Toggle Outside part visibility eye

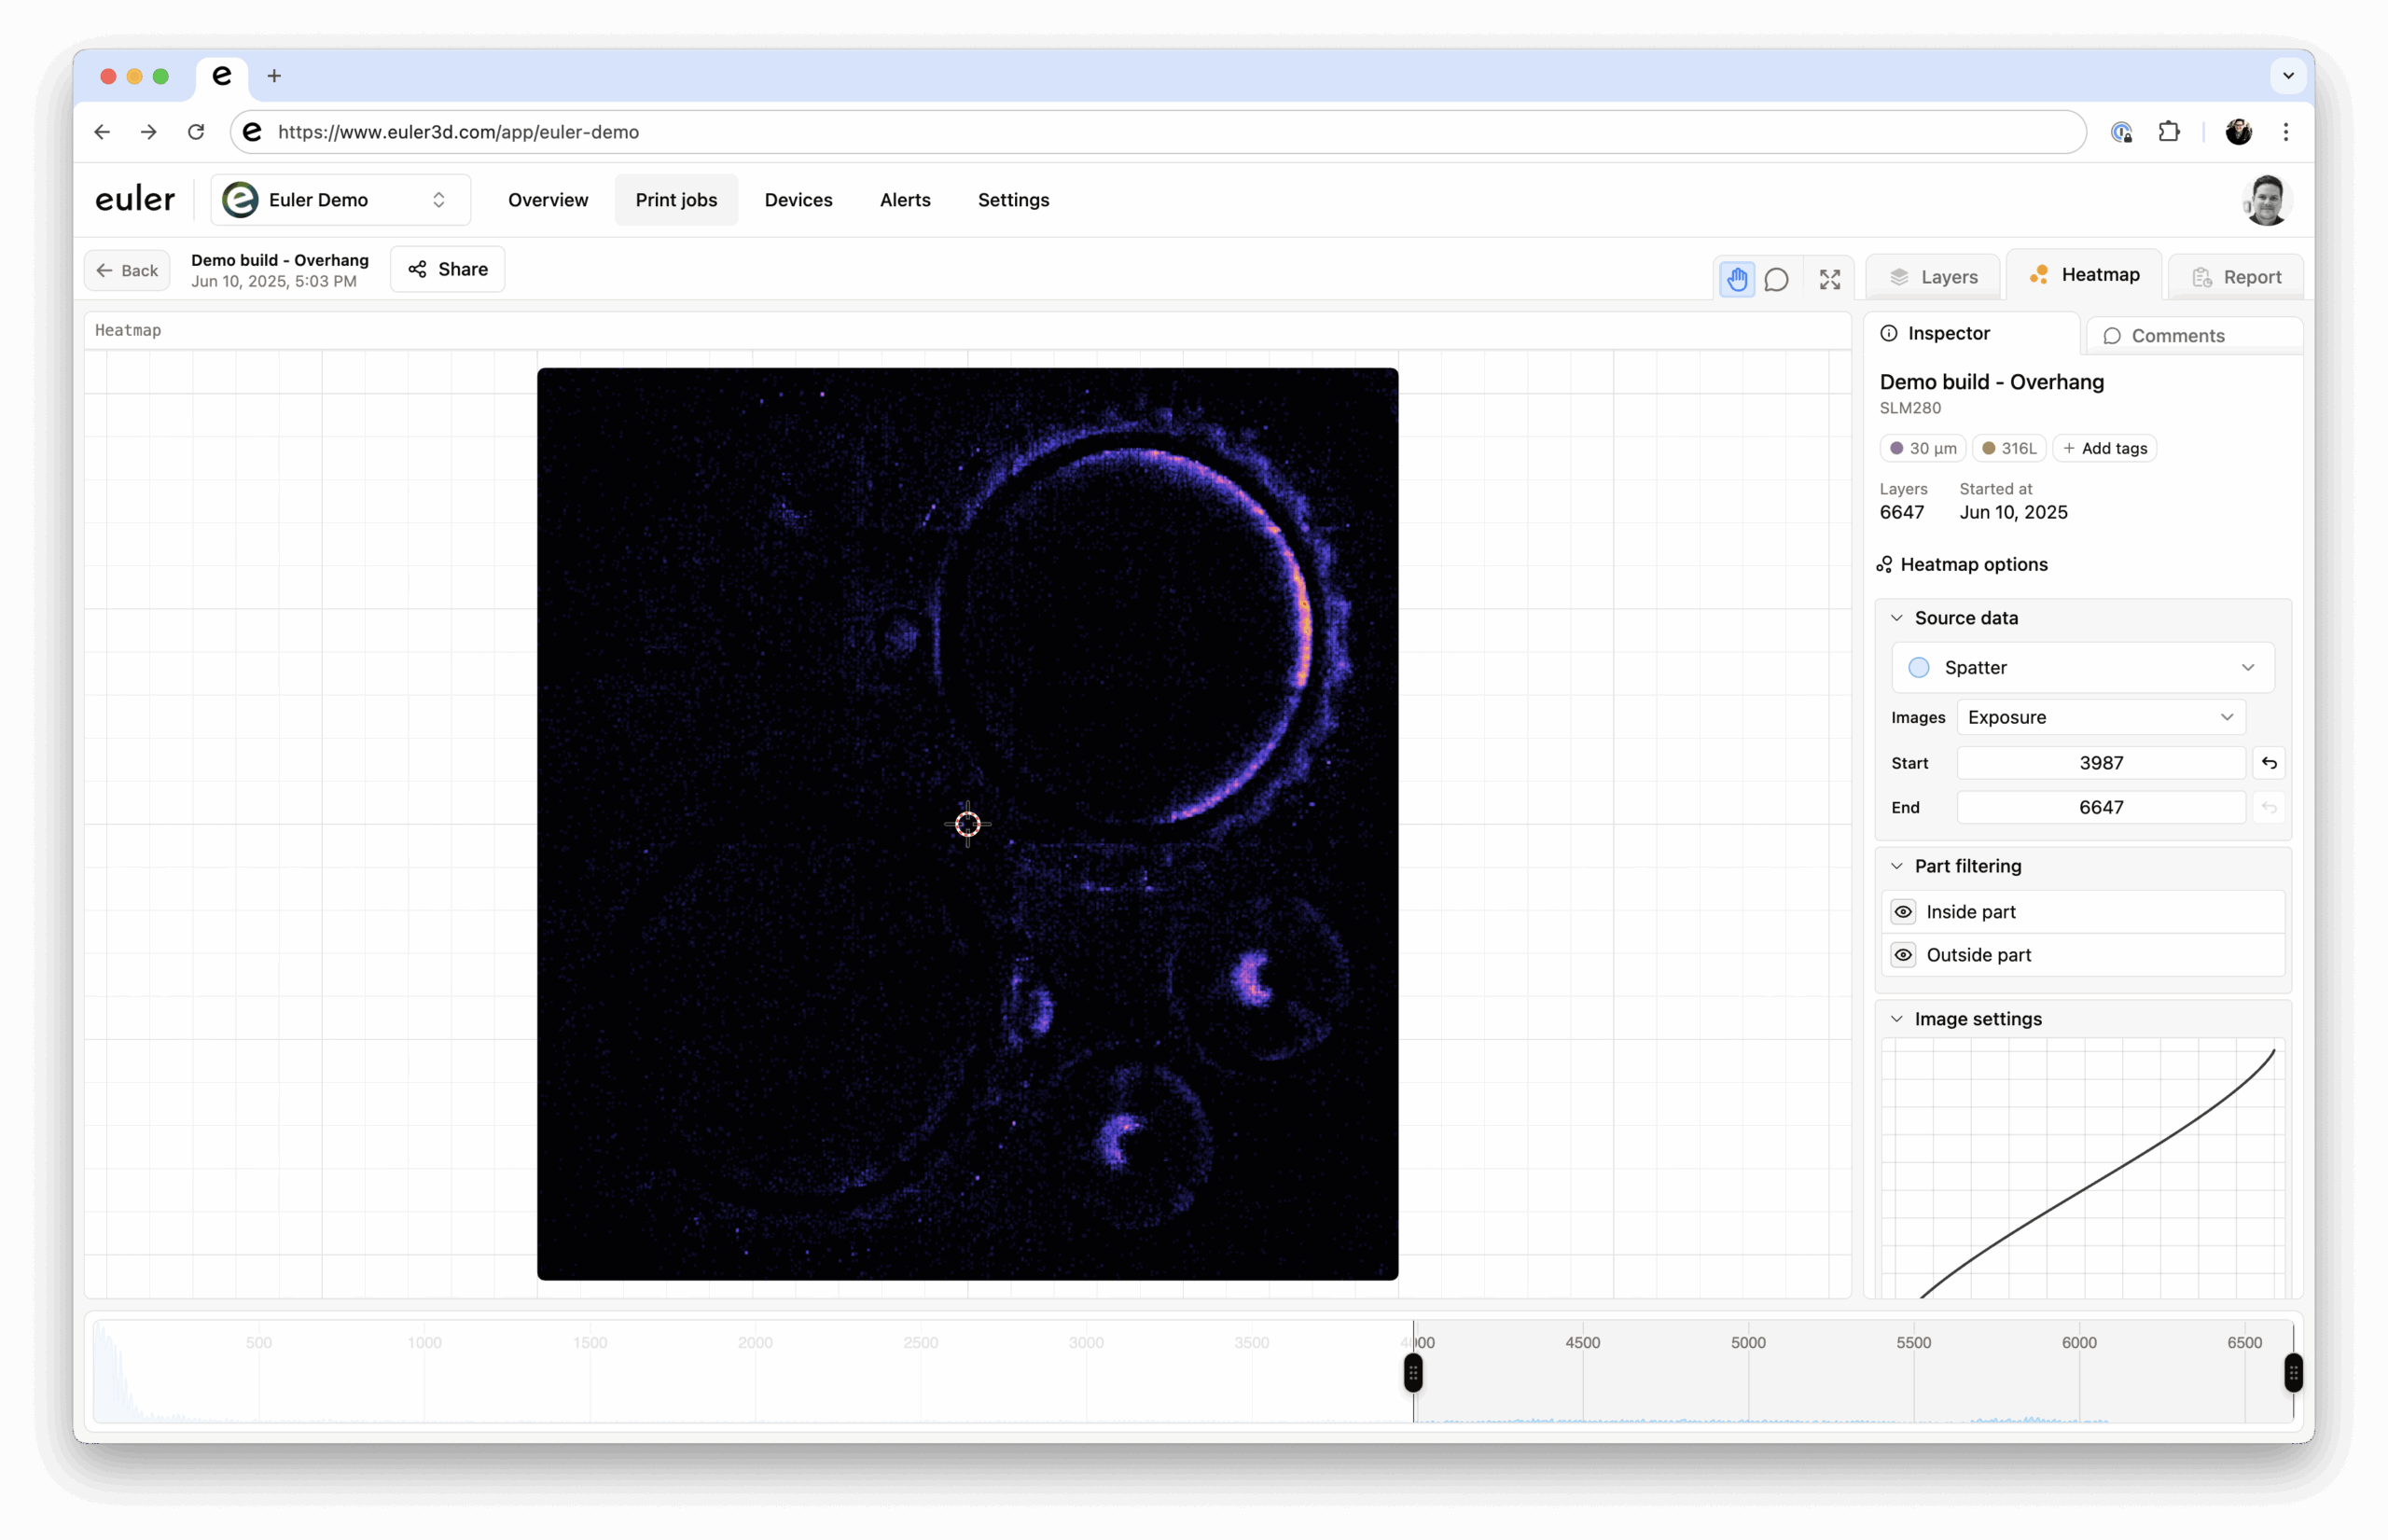1903,955
